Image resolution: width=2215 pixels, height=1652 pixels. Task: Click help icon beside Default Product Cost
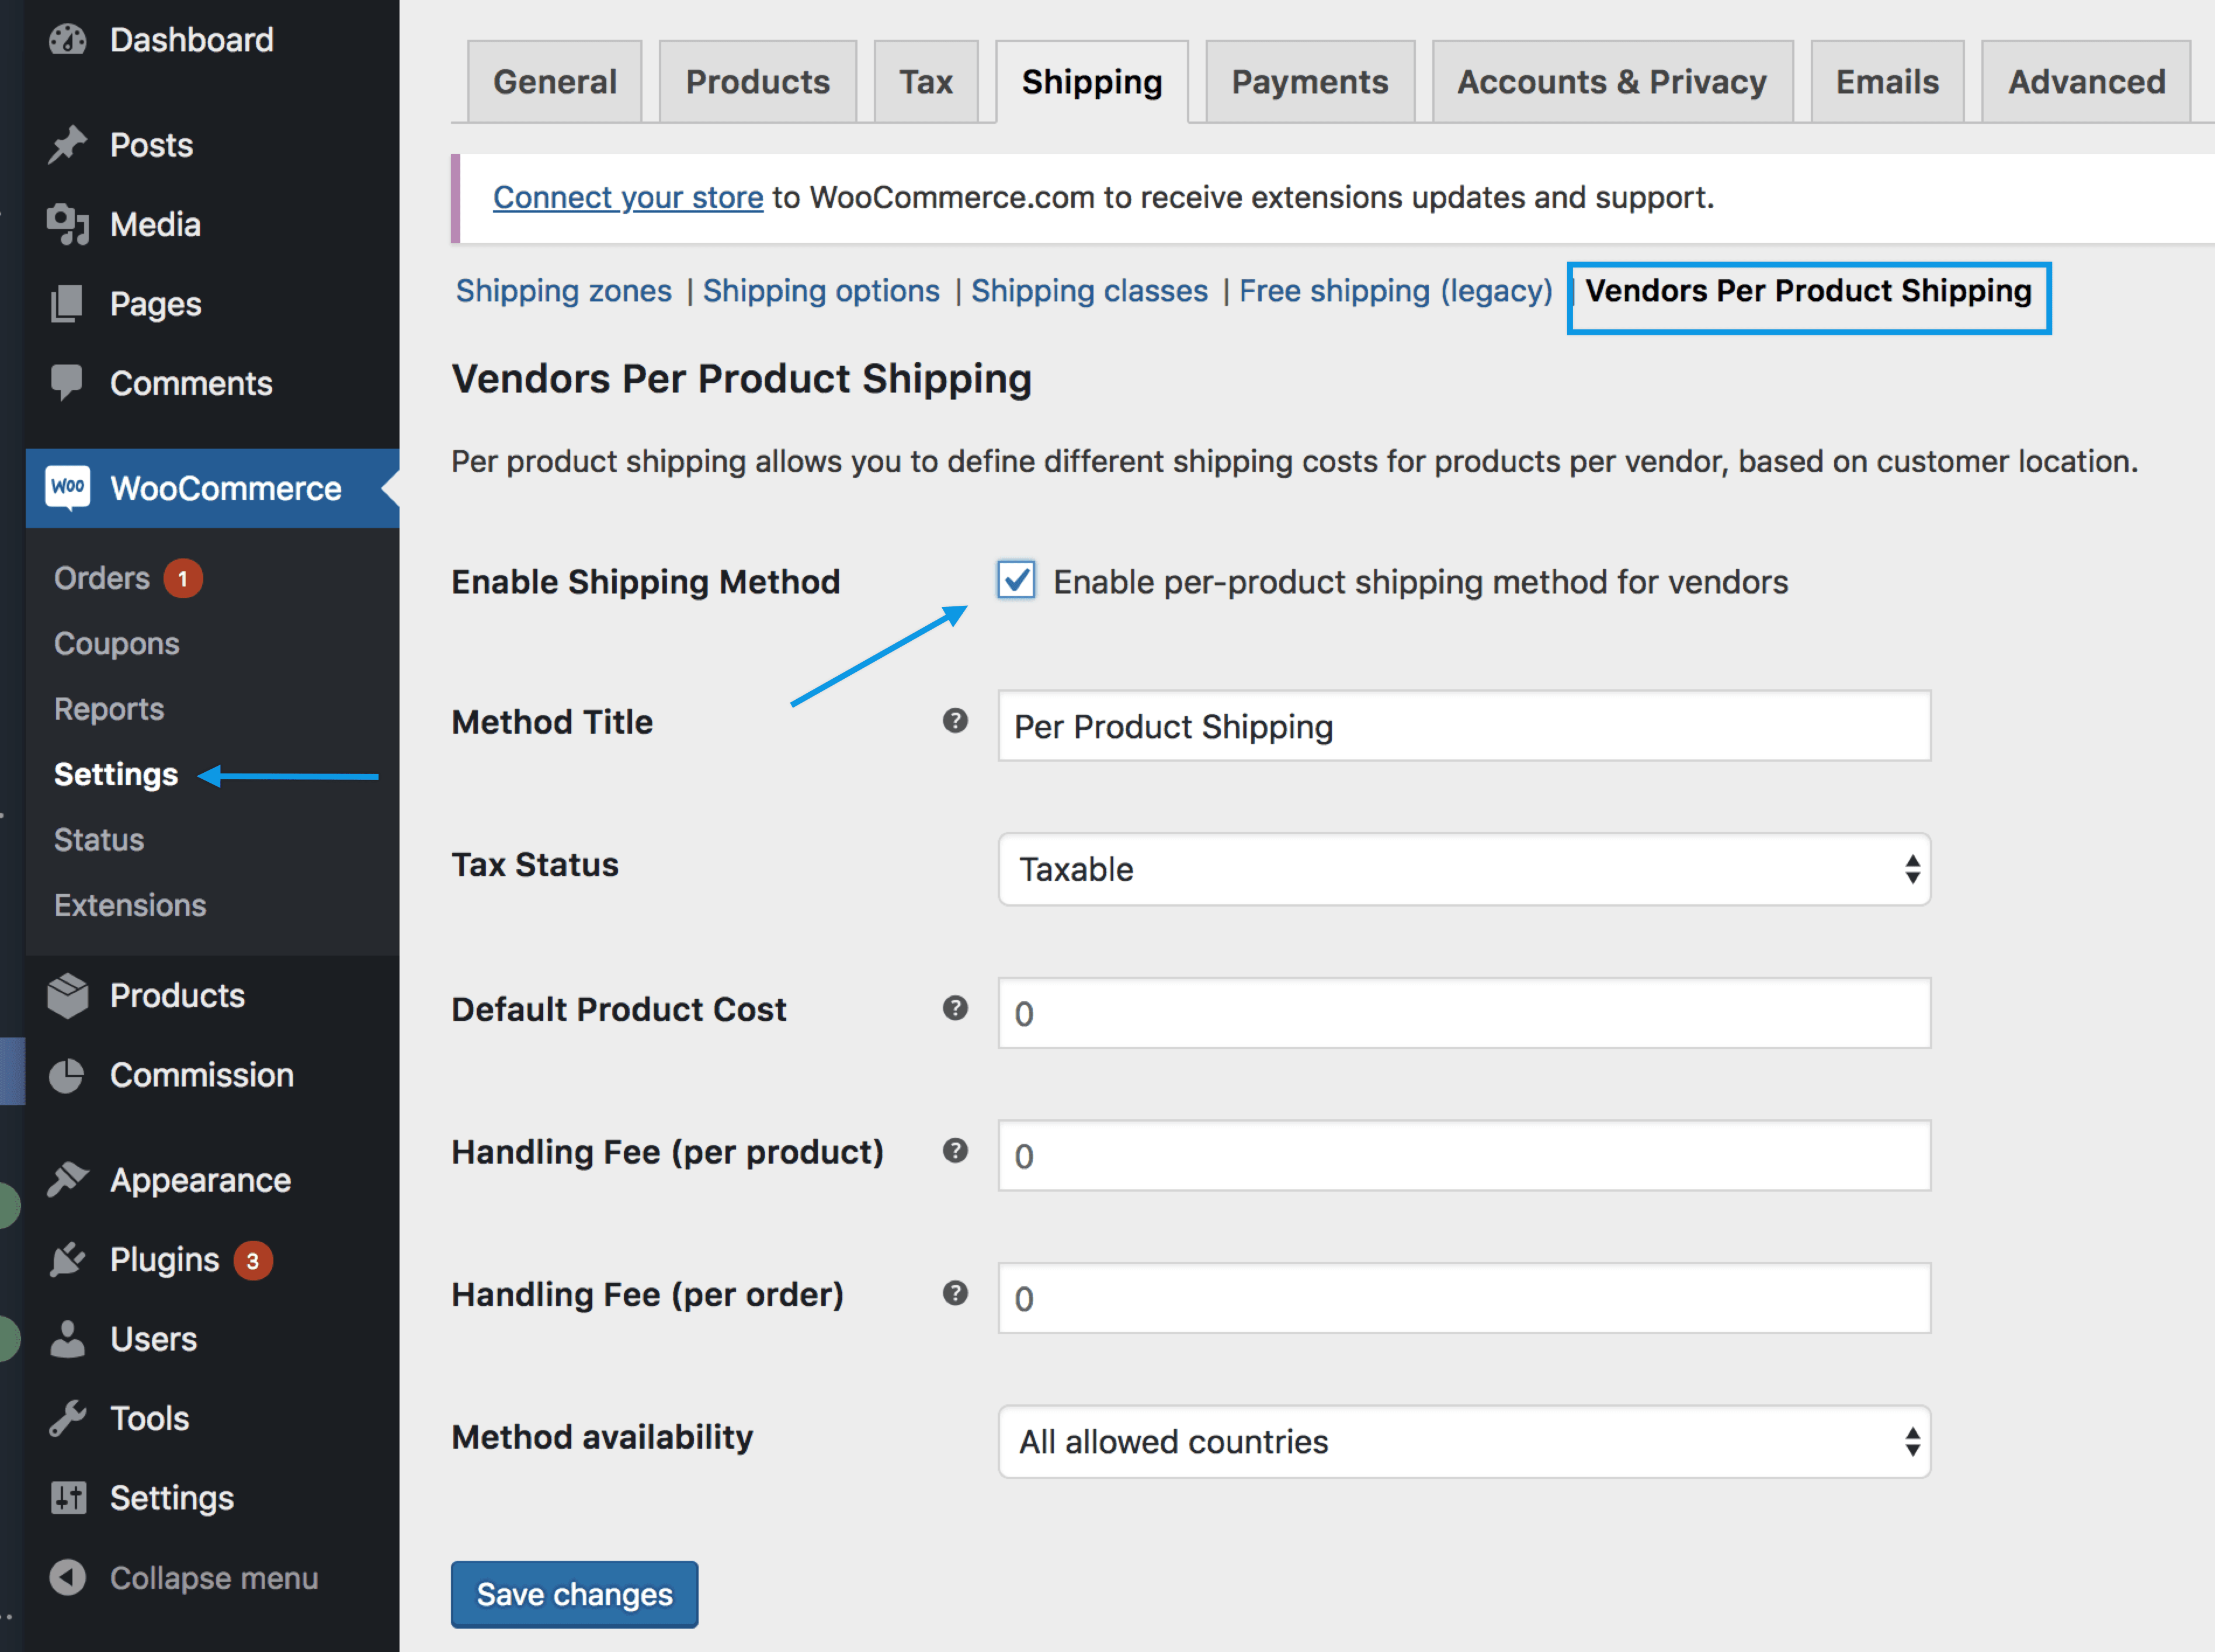(x=955, y=1008)
